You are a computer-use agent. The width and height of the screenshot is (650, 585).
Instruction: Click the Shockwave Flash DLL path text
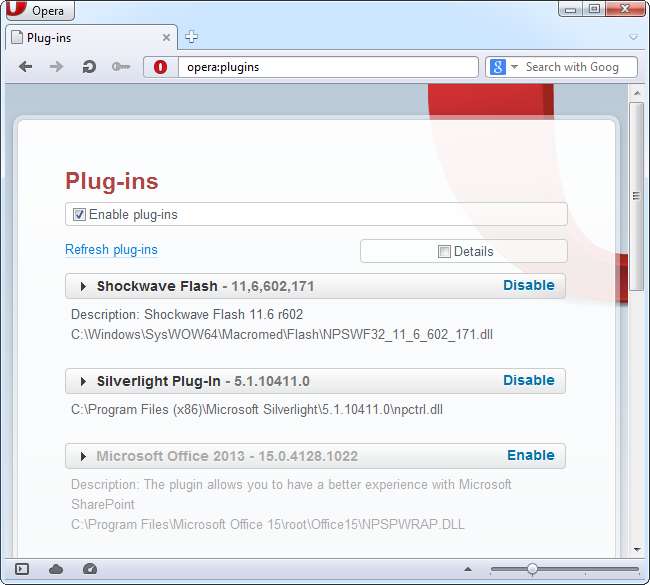tap(282, 335)
